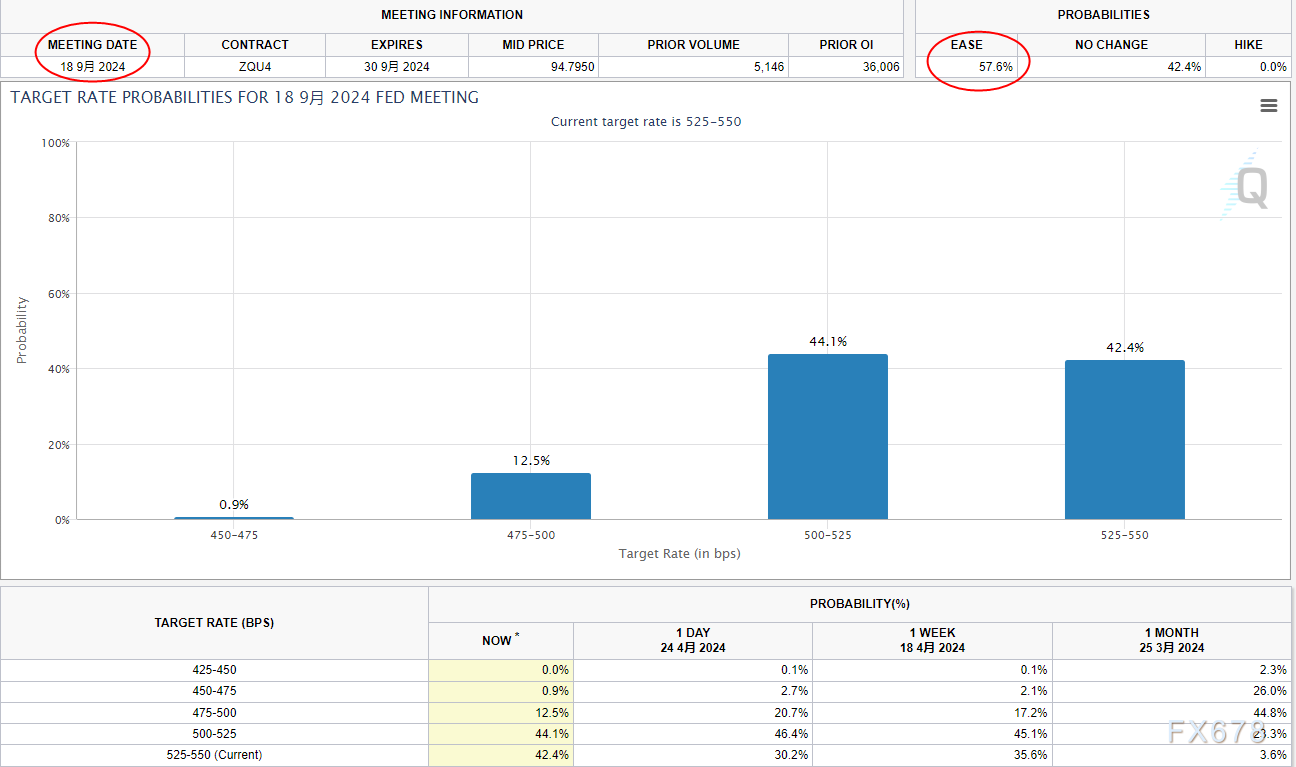1296x767 pixels.
Task: Click the NO CHANGE column header
Action: click(1111, 45)
